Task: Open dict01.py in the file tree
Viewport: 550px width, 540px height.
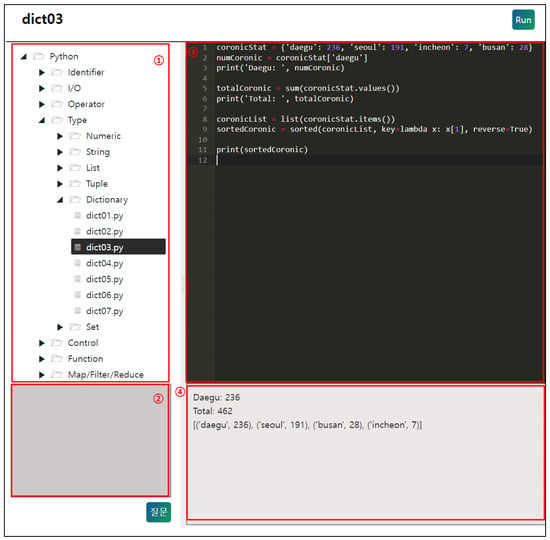Action: coord(105,216)
